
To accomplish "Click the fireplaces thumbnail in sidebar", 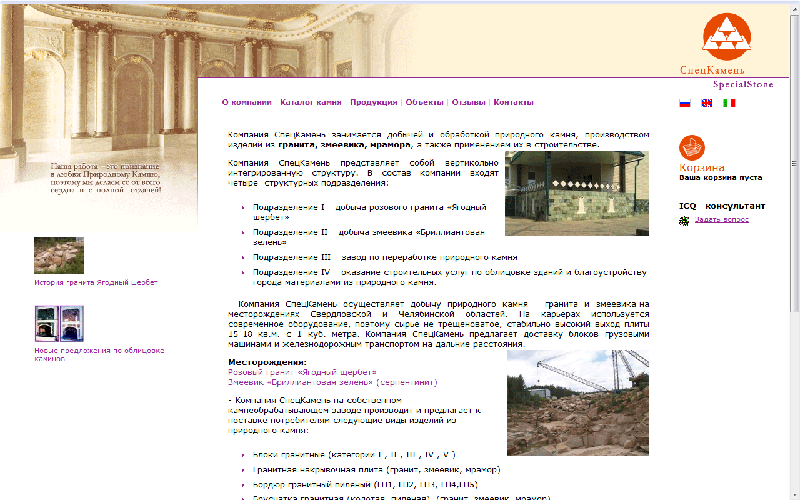I will pos(59,324).
